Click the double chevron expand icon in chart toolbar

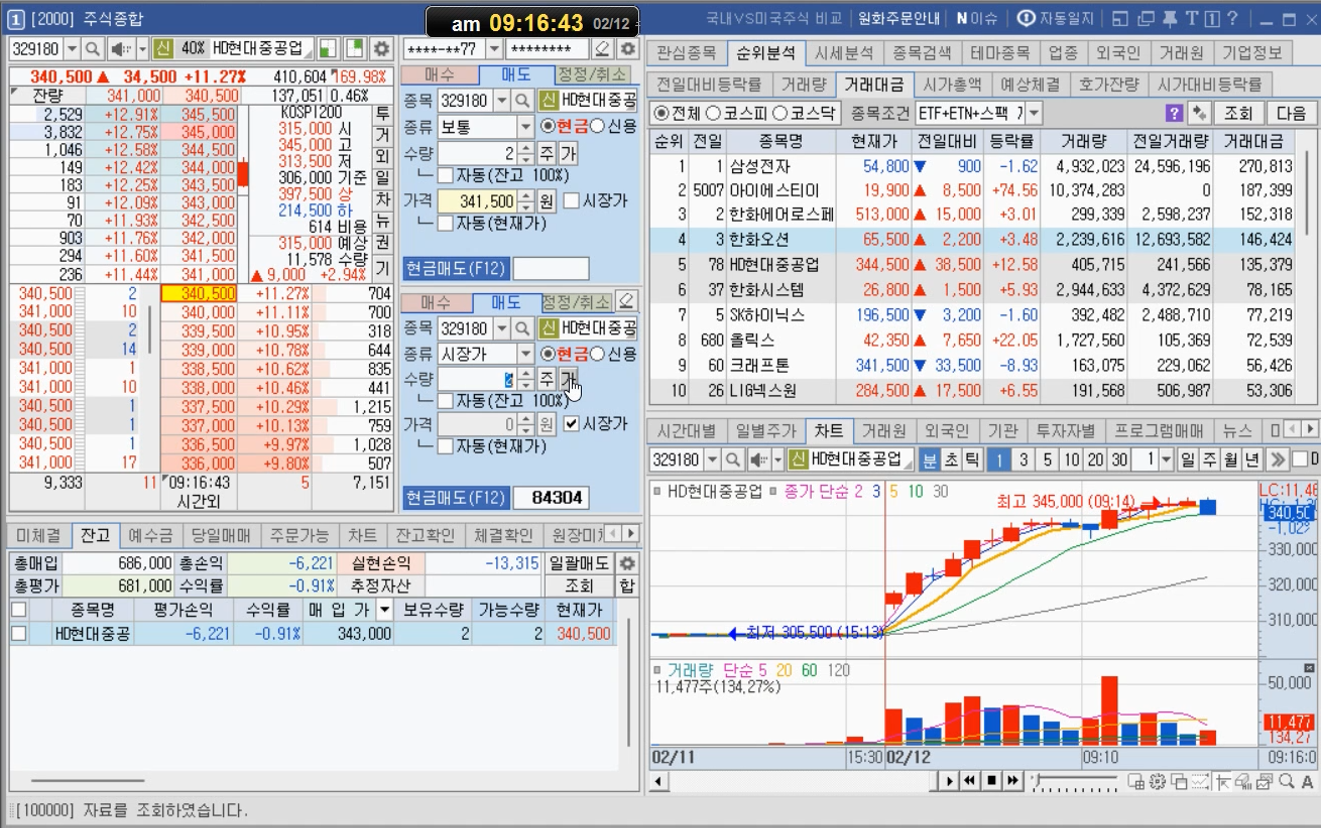click(x=1276, y=459)
